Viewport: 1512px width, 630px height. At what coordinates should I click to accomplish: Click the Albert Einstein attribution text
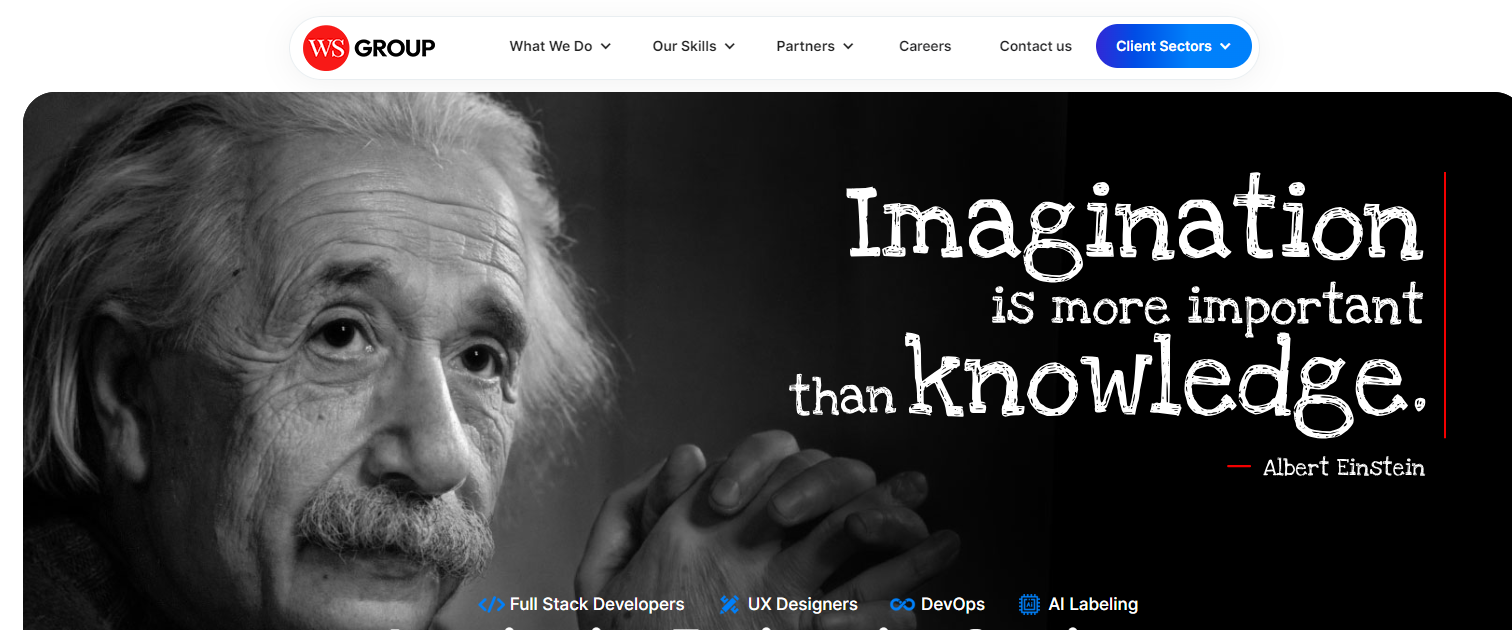(1344, 467)
